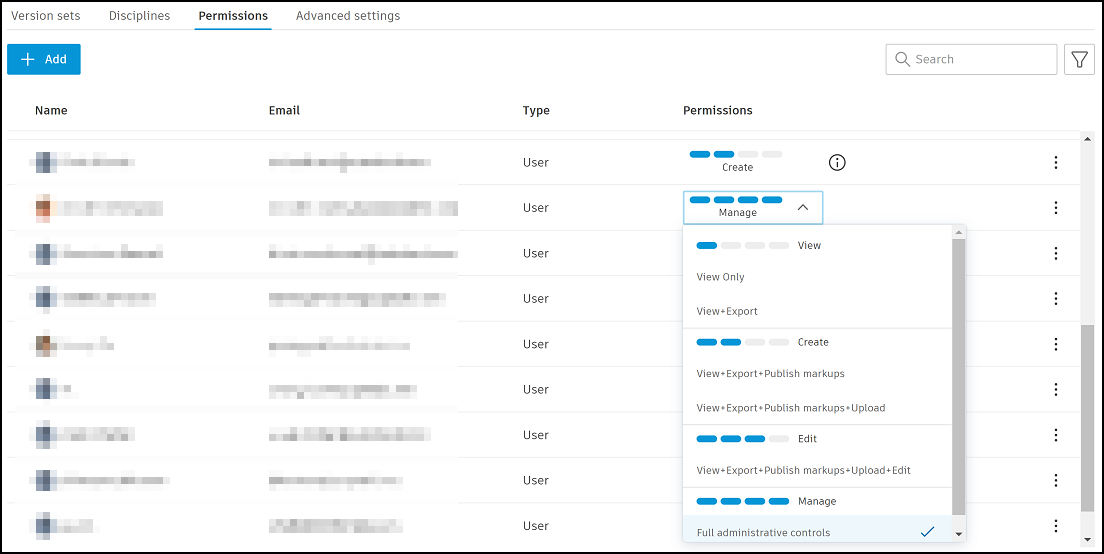Open three-dot menu for the Create-permission row
Image resolution: width=1104 pixels, height=554 pixels.
[1056, 162]
